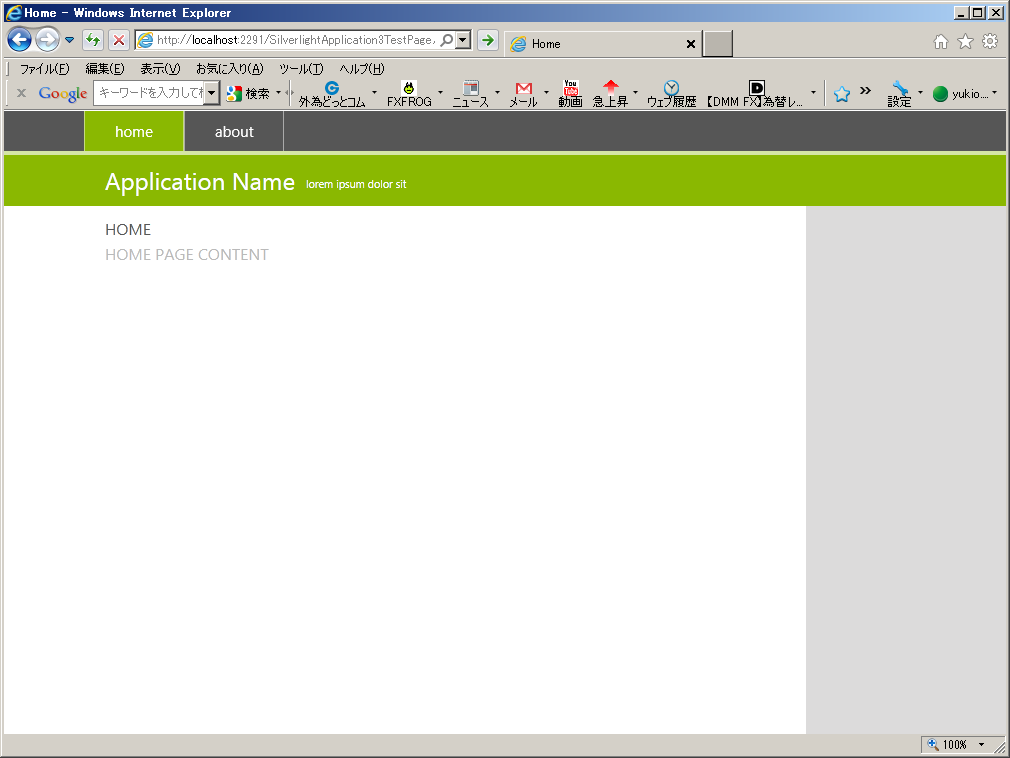Click the red X Stop loading icon
1010x758 pixels.
[118, 40]
